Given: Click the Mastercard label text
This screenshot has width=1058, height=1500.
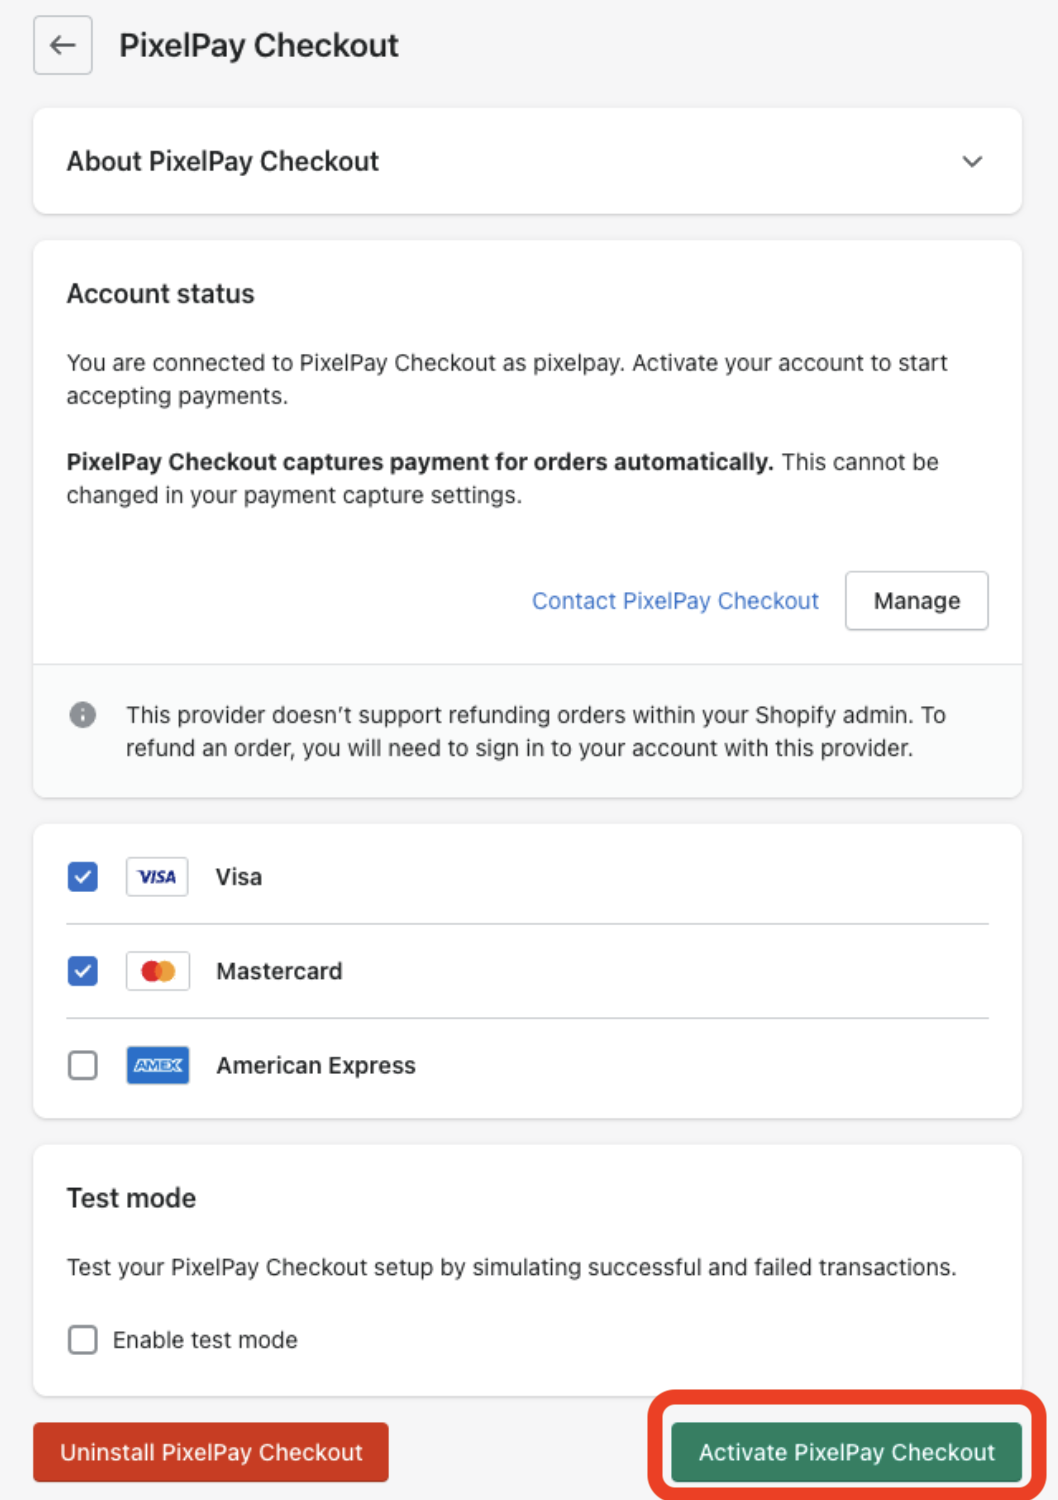Looking at the screenshot, I should 280,971.
